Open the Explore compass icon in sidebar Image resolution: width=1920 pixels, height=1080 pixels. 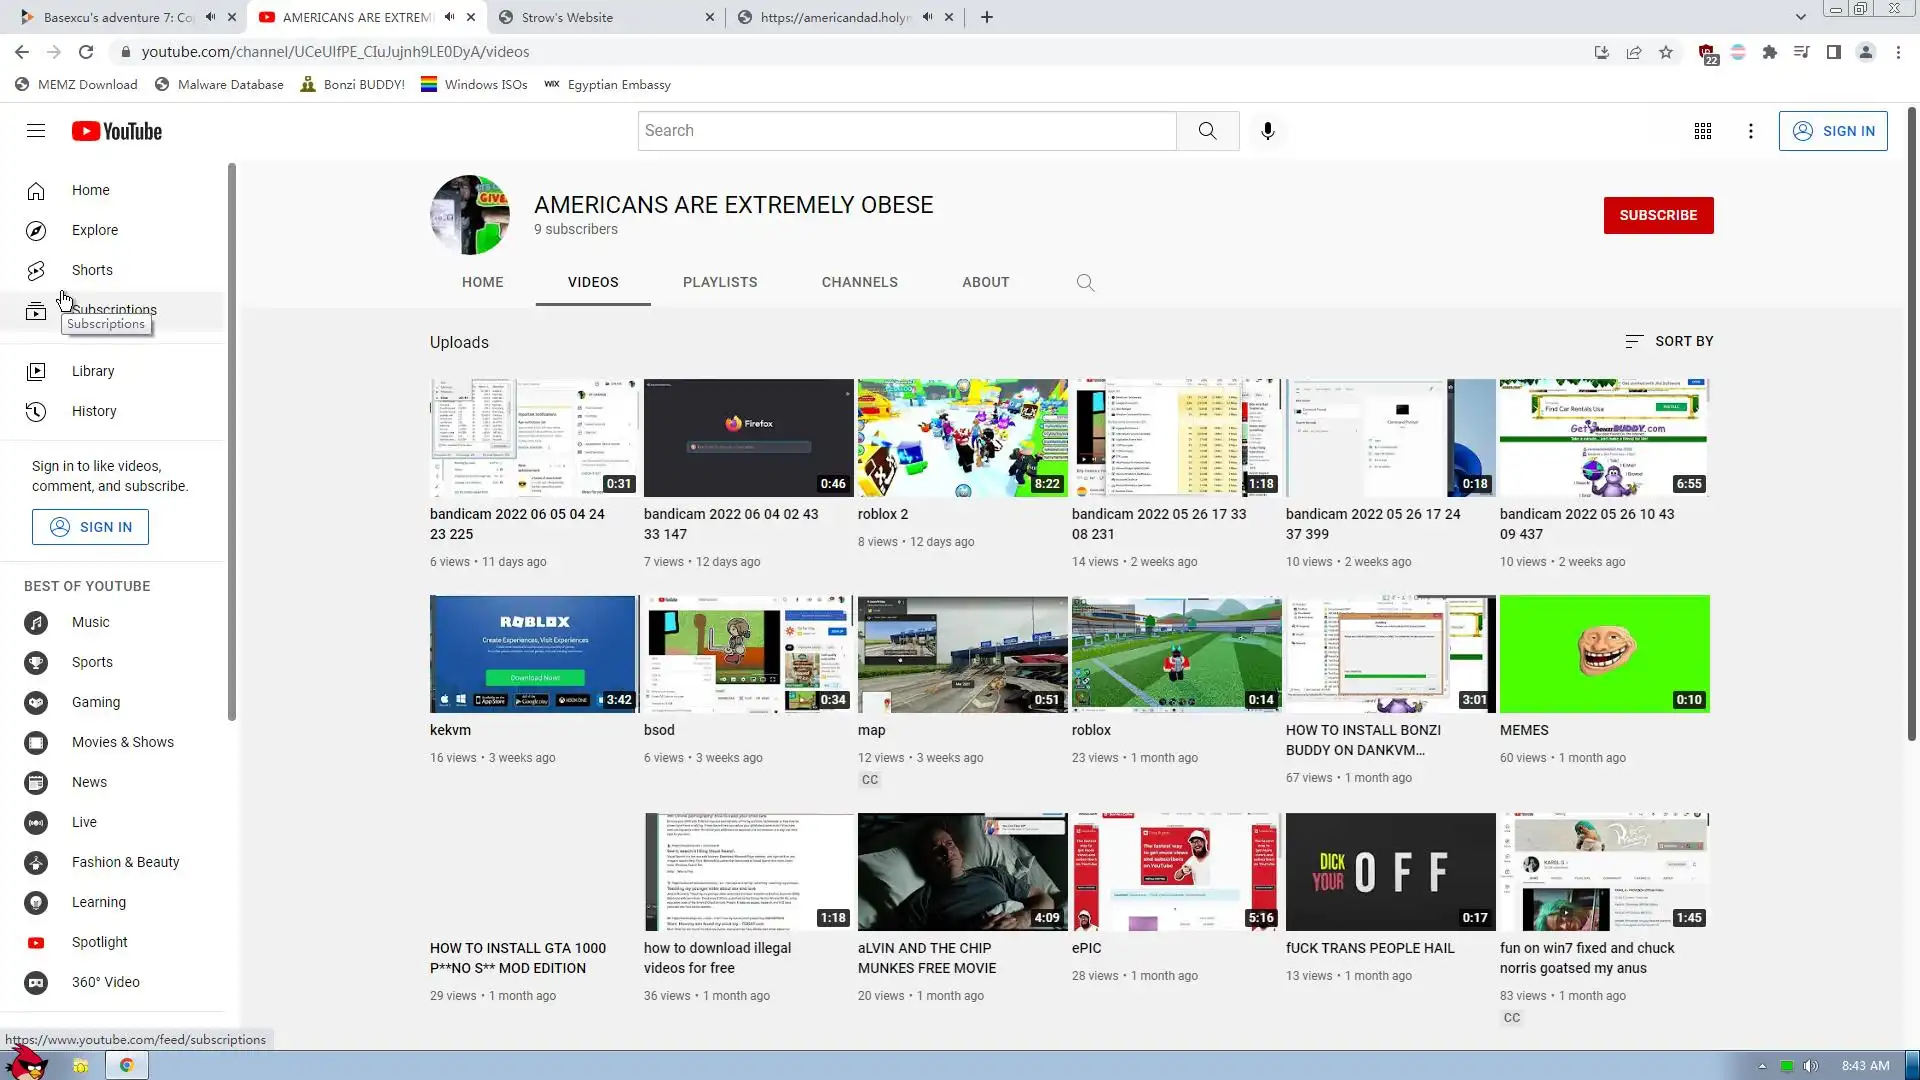[36, 231]
